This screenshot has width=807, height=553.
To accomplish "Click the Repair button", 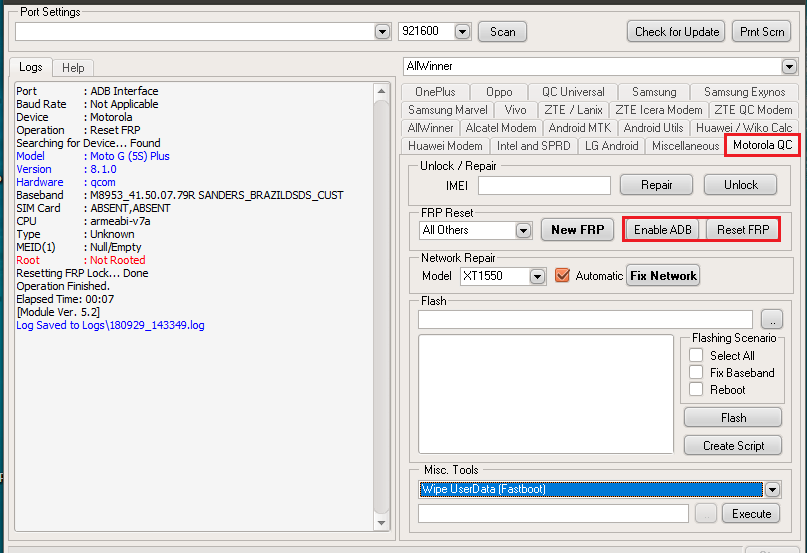I will [x=656, y=185].
